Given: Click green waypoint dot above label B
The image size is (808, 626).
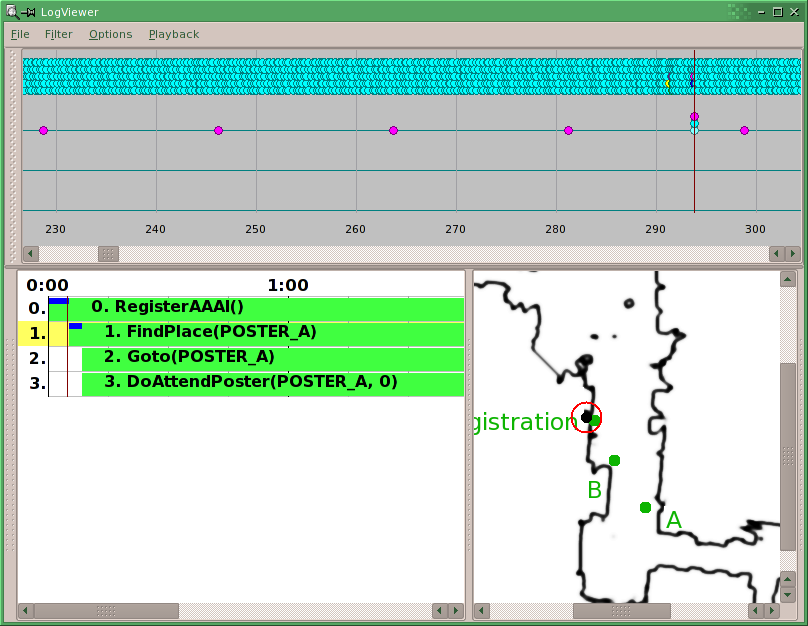Looking at the screenshot, I should [614, 460].
